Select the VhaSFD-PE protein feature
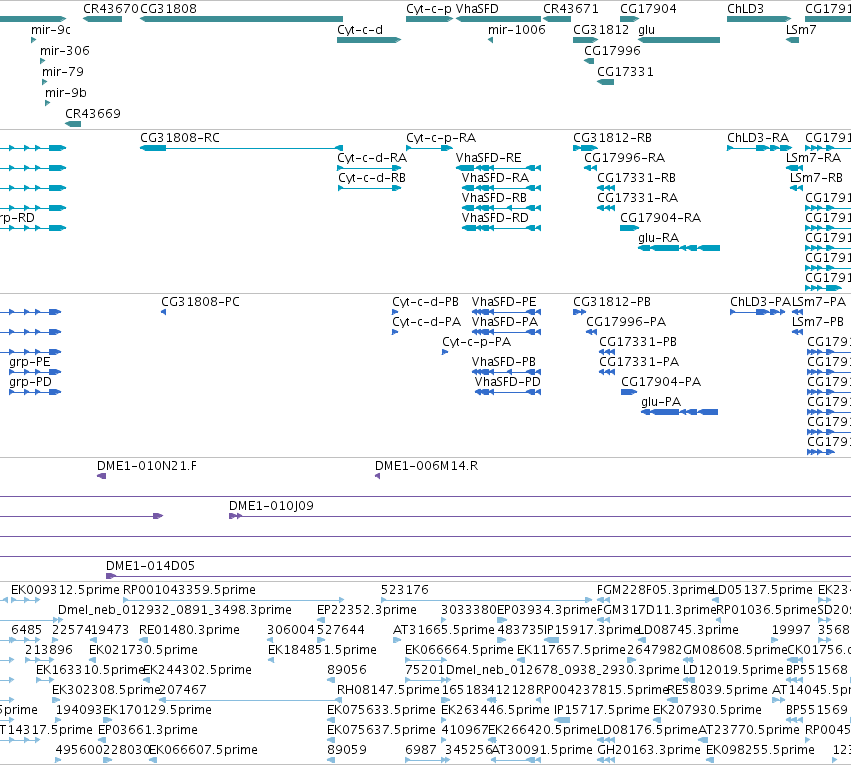851x765 pixels. (506, 312)
